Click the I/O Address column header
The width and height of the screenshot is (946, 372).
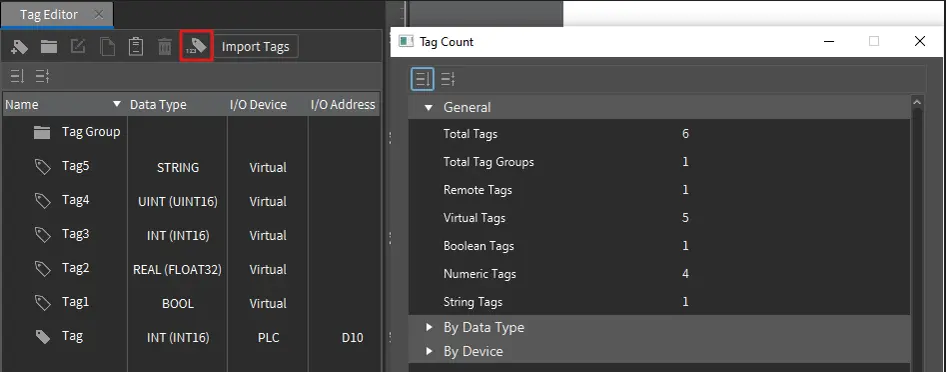point(343,104)
